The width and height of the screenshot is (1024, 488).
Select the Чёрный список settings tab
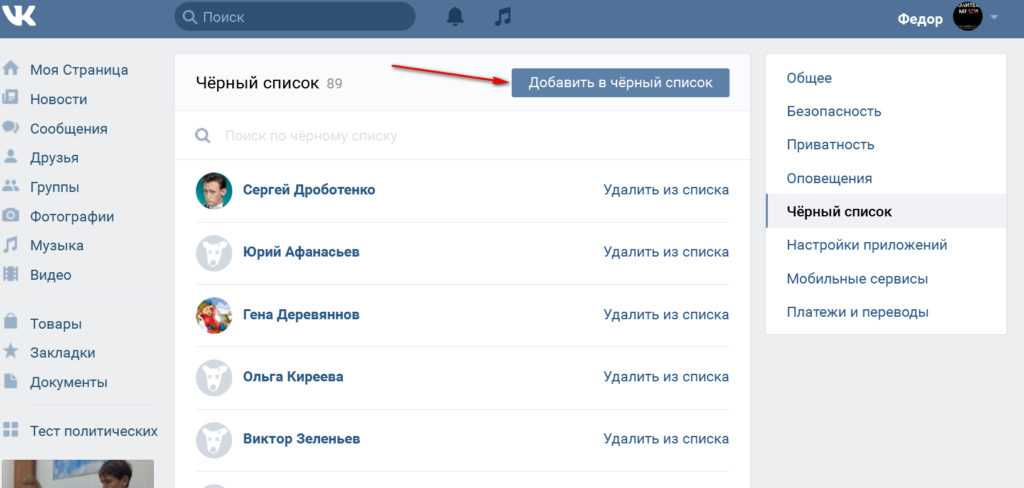(886, 211)
